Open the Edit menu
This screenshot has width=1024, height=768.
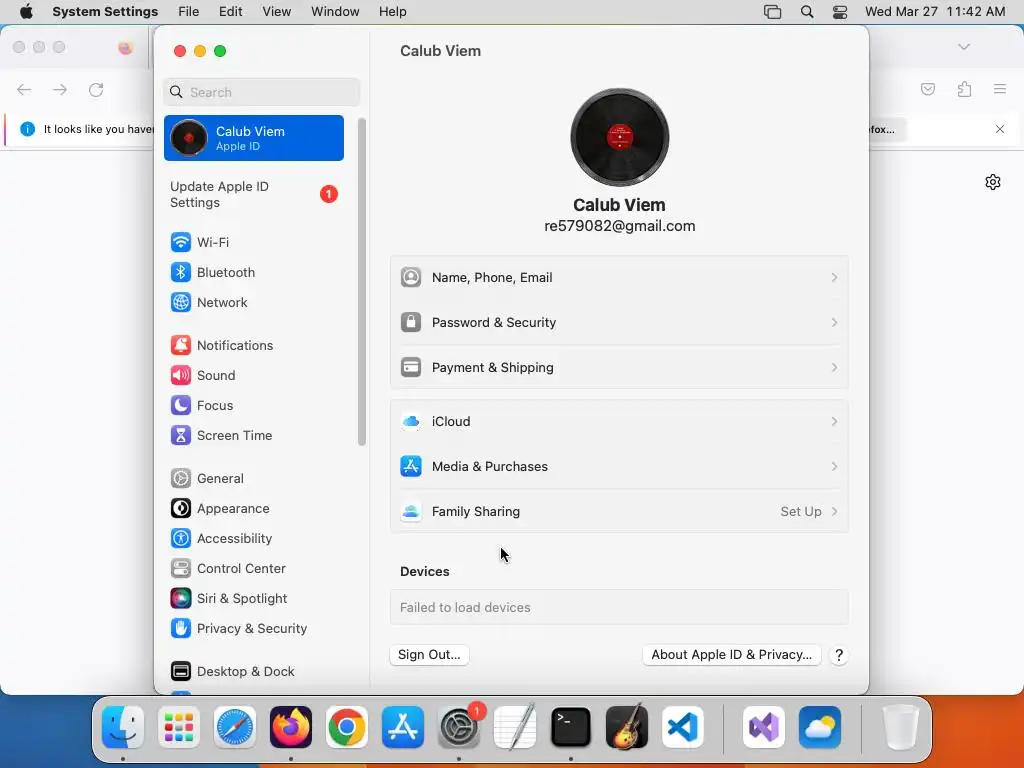[231, 12]
